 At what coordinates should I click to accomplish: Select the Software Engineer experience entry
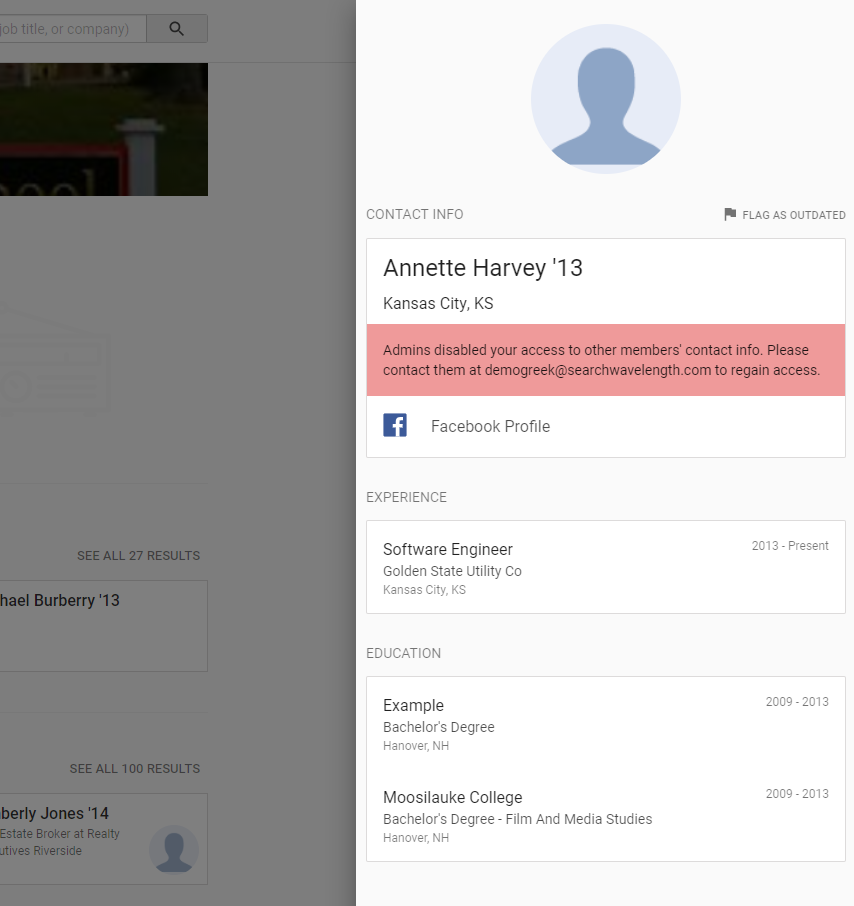click(448, 549)
